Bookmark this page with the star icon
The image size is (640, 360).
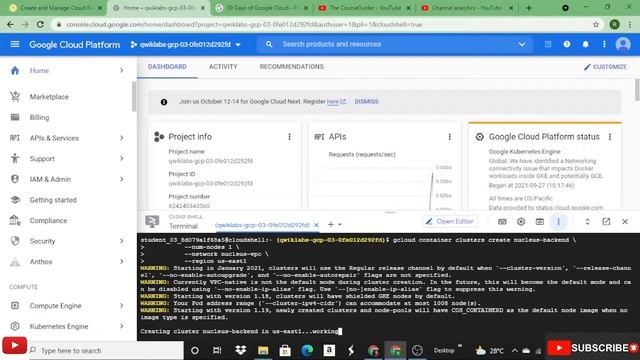click(x=596, y=24)
